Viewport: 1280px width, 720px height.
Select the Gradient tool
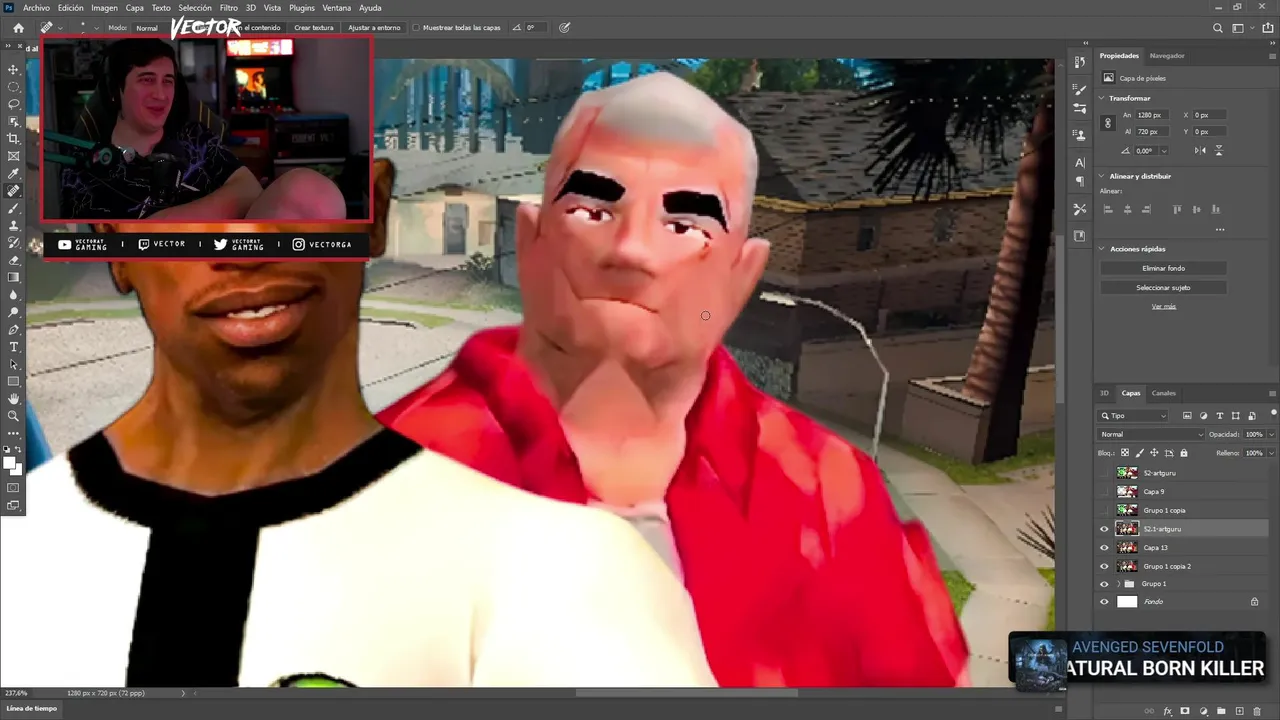point(14,278)
